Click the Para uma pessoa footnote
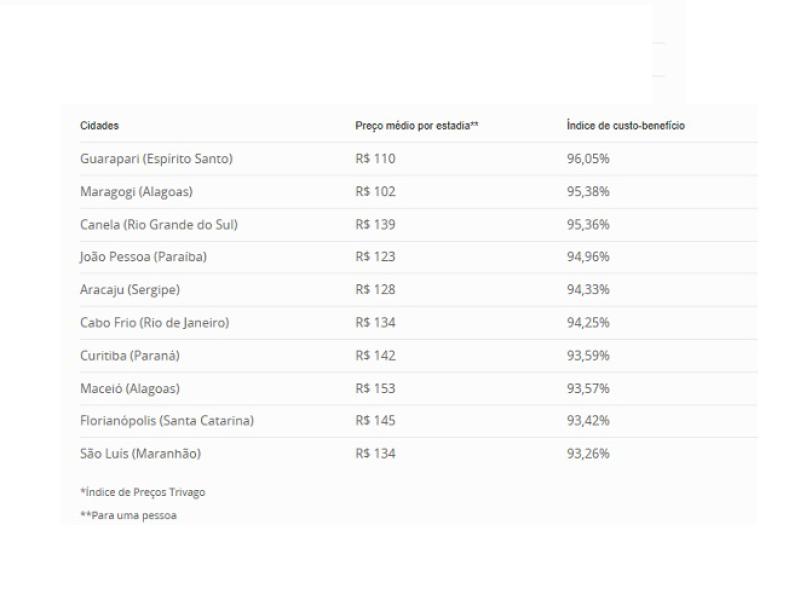800x600 pixels. tap(128, 516)
